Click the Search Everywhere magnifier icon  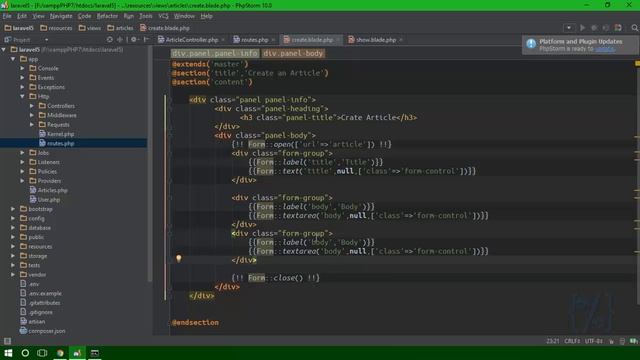point(634,28)
